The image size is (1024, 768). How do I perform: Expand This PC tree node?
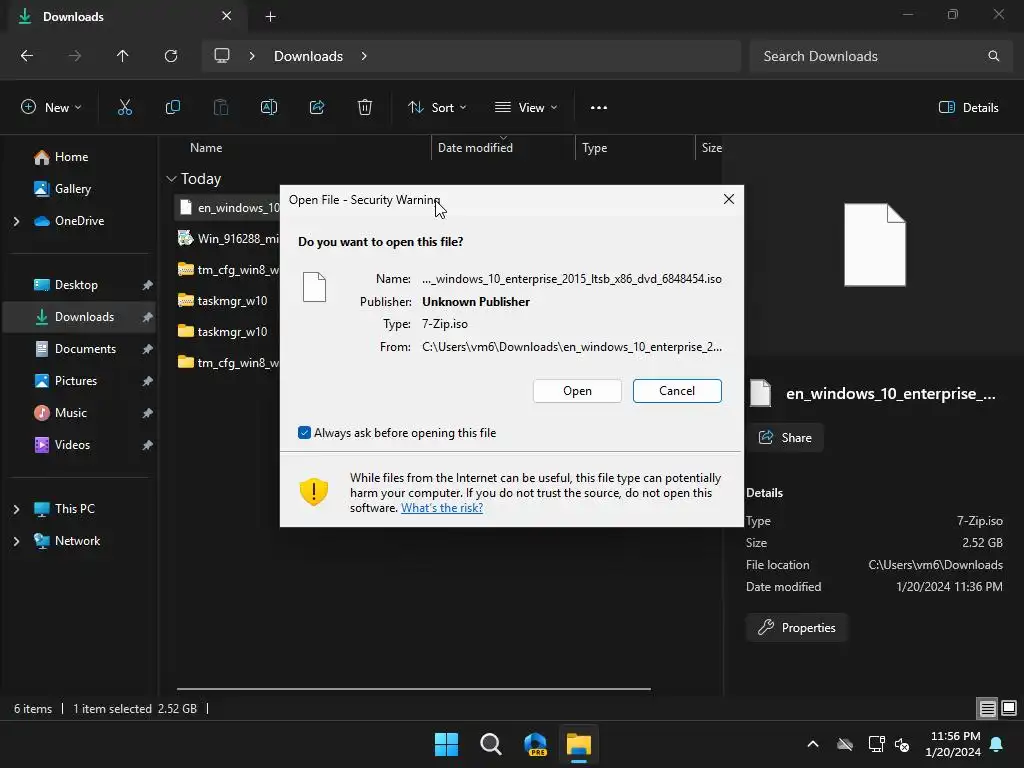[16, 509]
